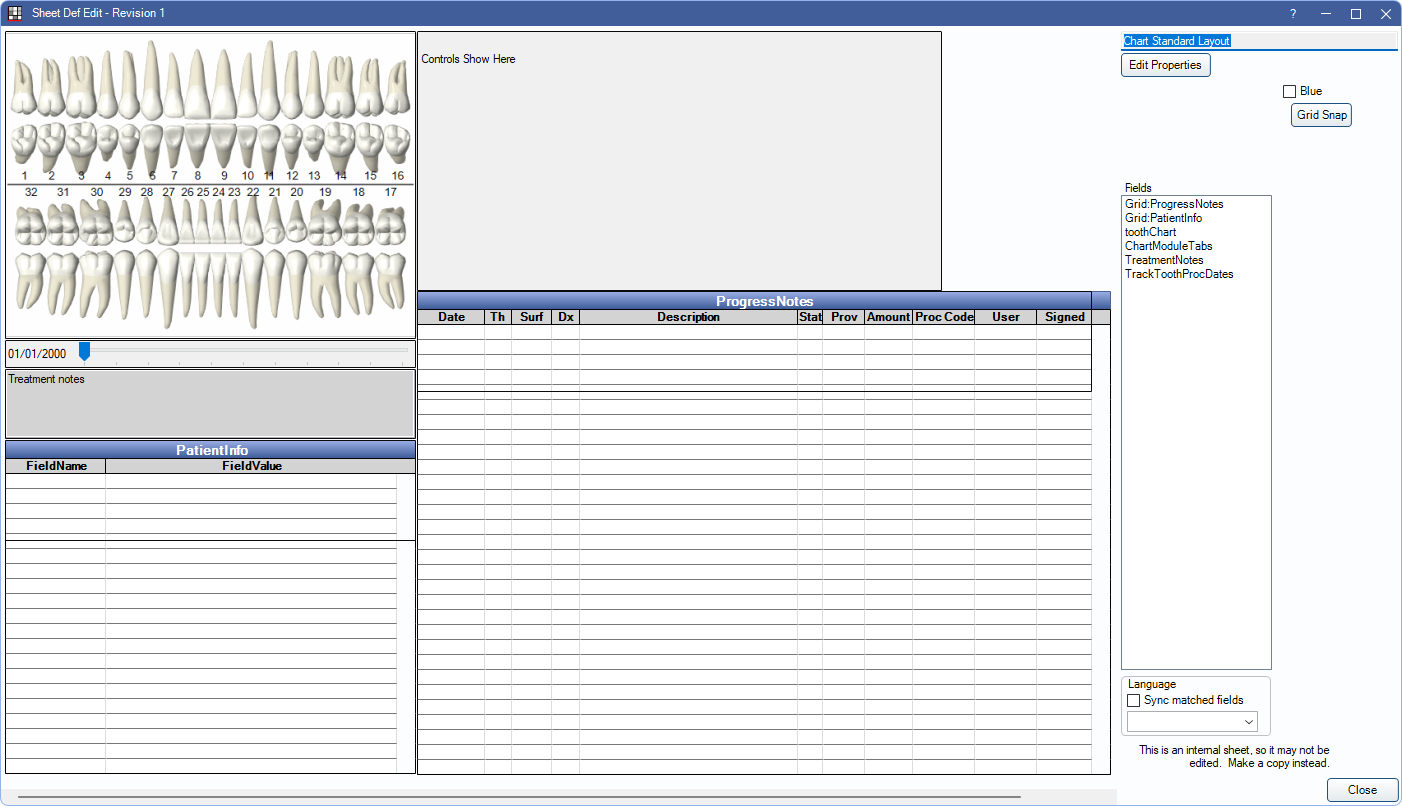1402x806 pixels.
Task: Click the Treatment notes area
Action: point(210,400)
